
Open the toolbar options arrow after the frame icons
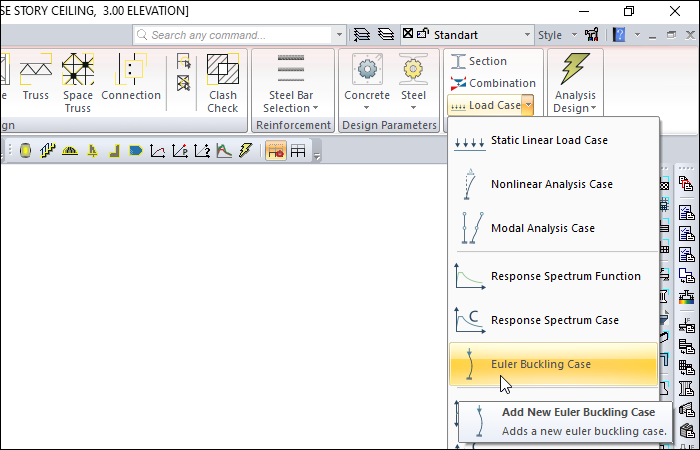pyautogui.click(x=317, y=156)
